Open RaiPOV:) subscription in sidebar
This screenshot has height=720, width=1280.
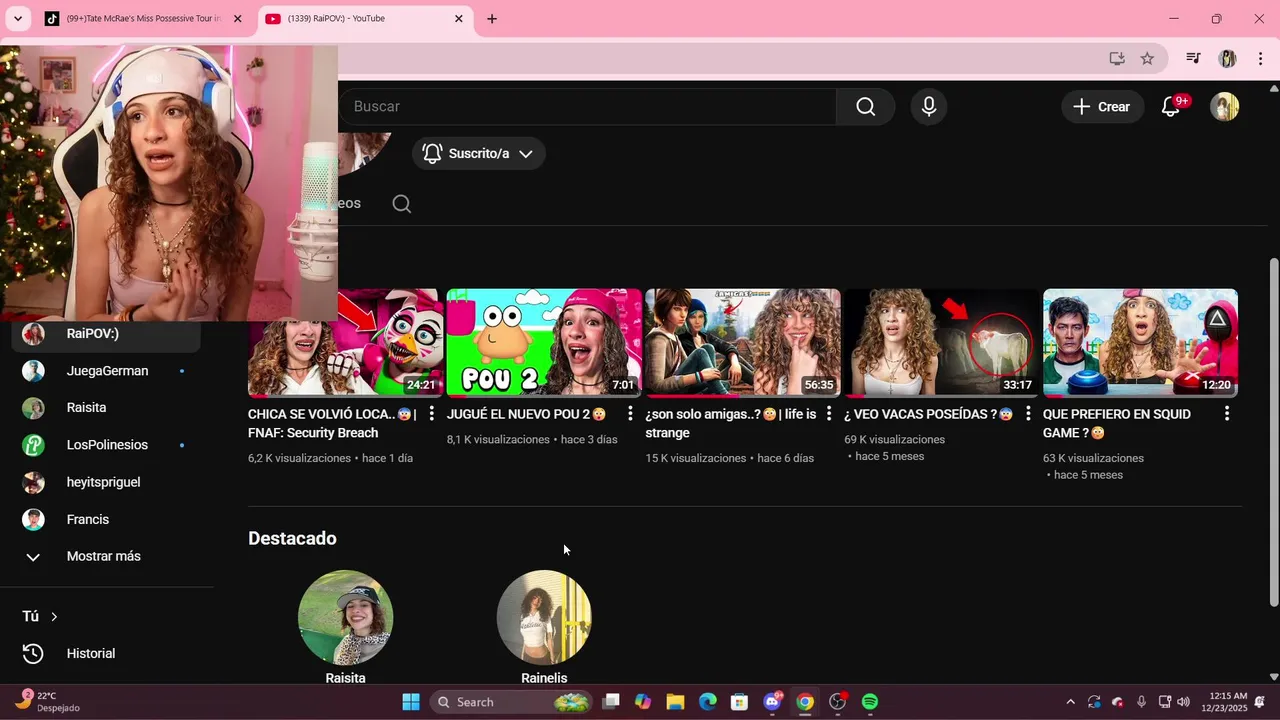click(107, 333)
